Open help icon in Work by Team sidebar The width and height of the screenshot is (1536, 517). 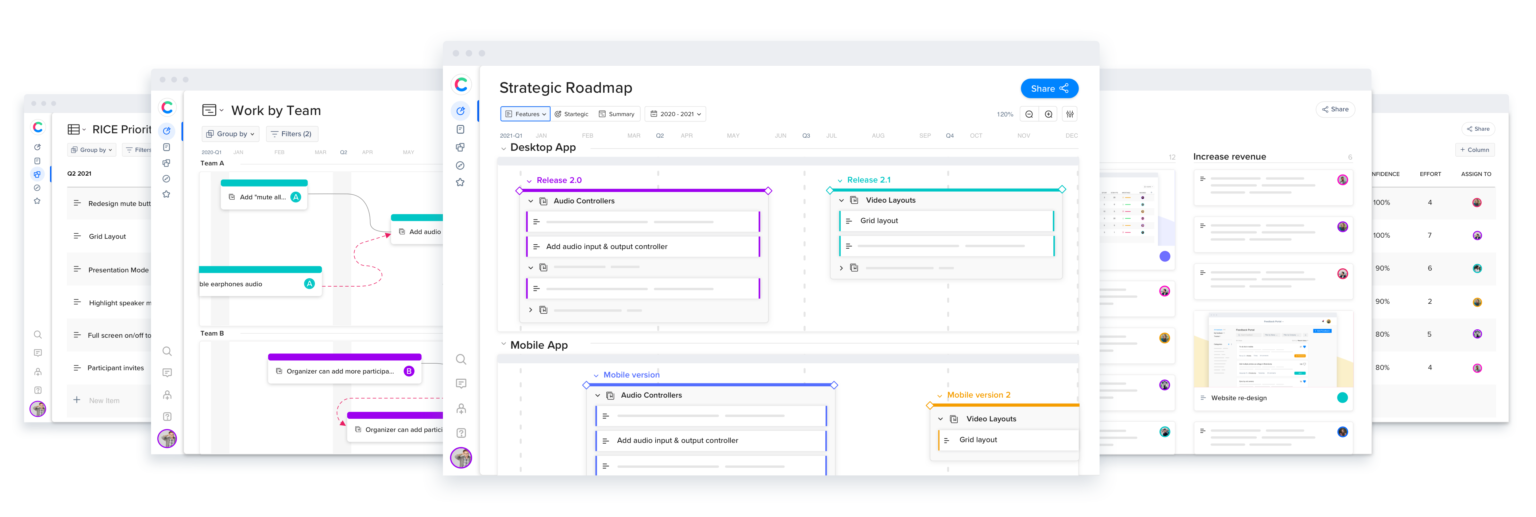pyautogui.click(x=167, y=416)
